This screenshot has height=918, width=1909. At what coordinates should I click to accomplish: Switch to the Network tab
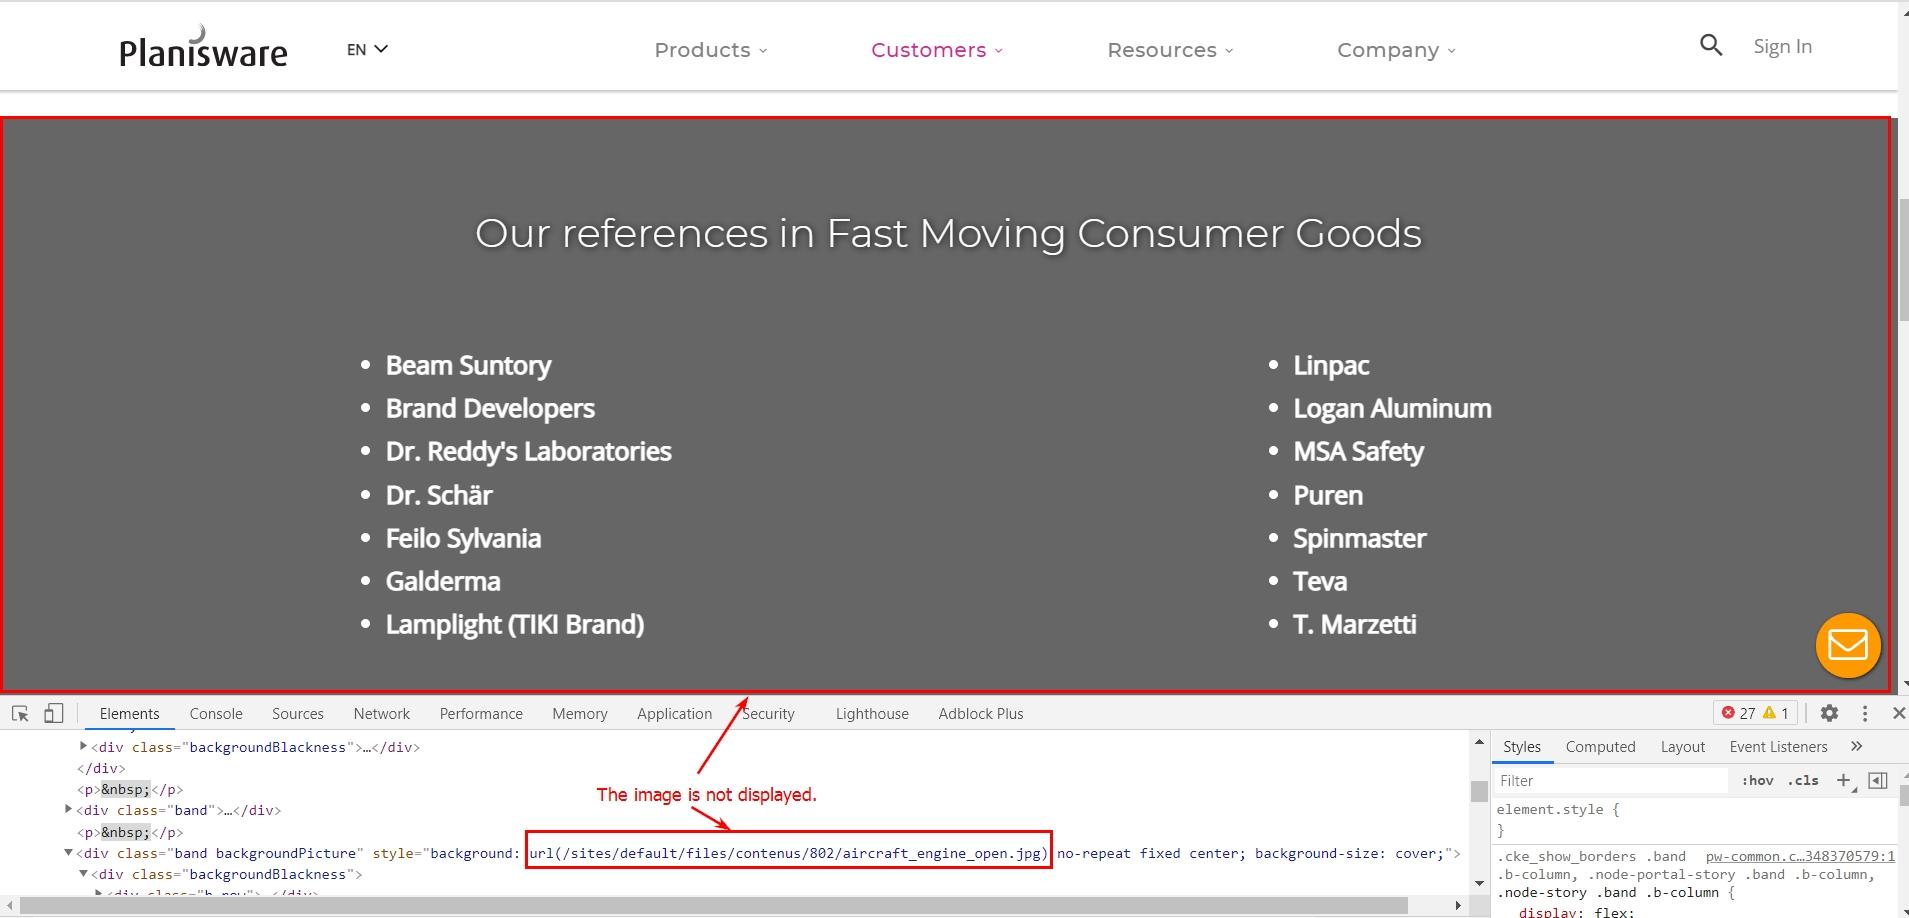tap(381, 713)
